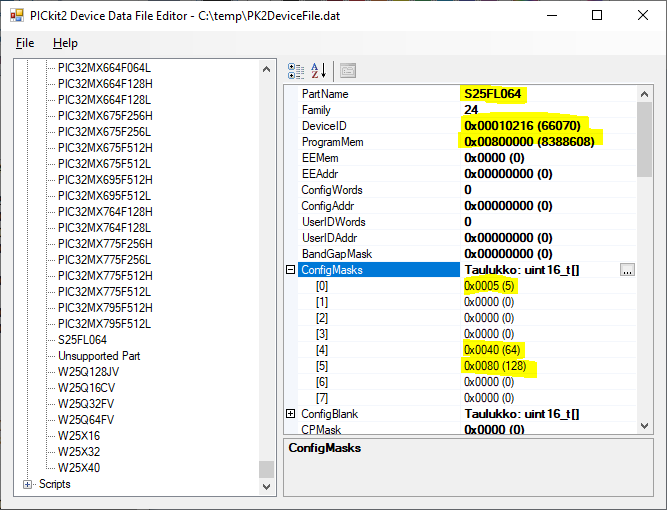This screenshot has width=667, height=510.
Task: Open the Help menu
Action: coord(65,43)
